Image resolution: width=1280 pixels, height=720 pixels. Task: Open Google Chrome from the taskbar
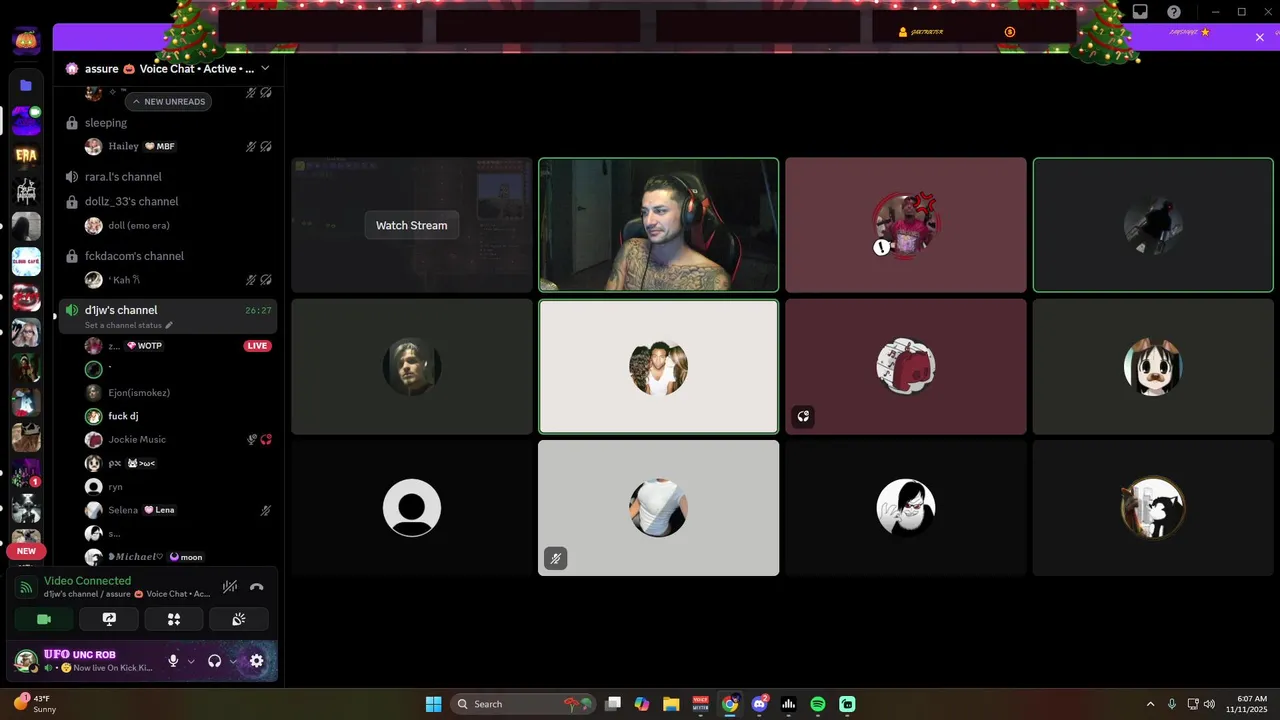pyautogui.click(x=730, y=704)
